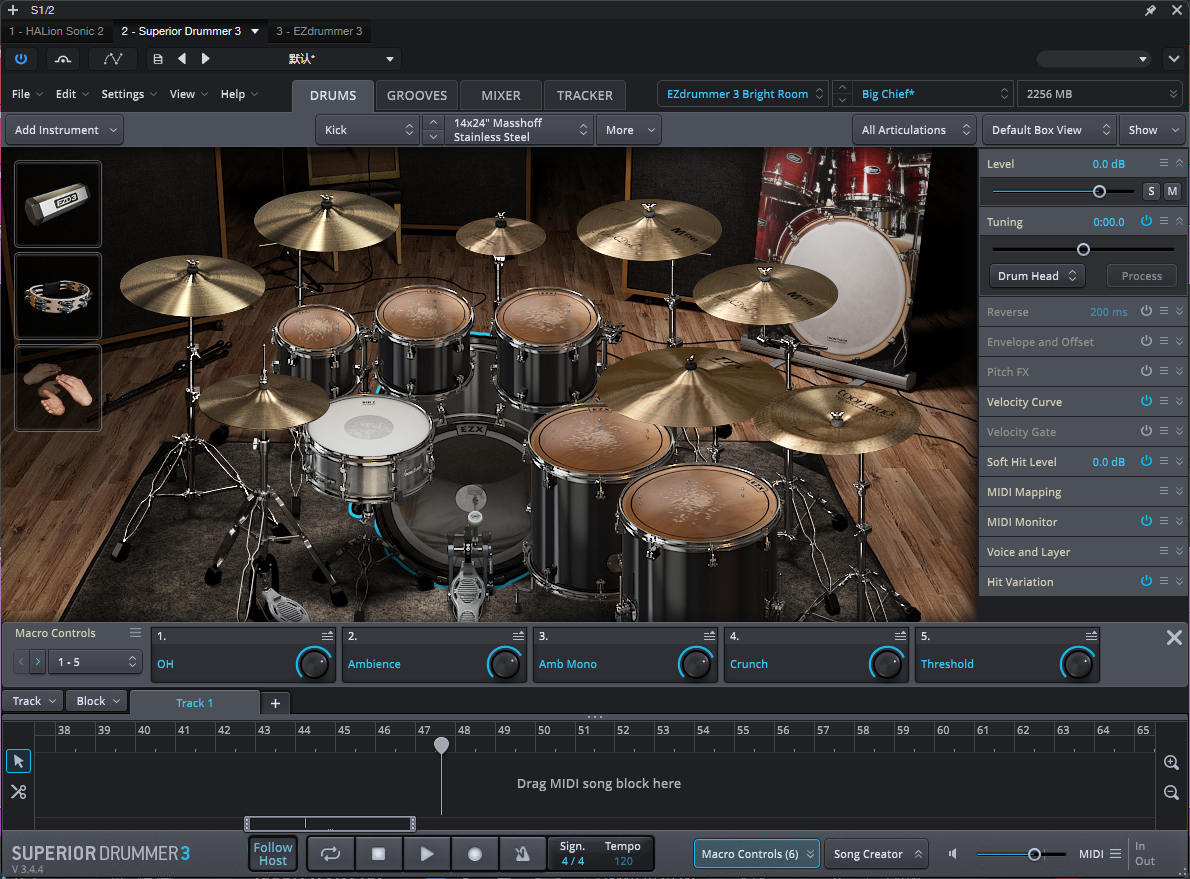Pin the plugin window
1190x879 pixels.
click(1150, 10)
